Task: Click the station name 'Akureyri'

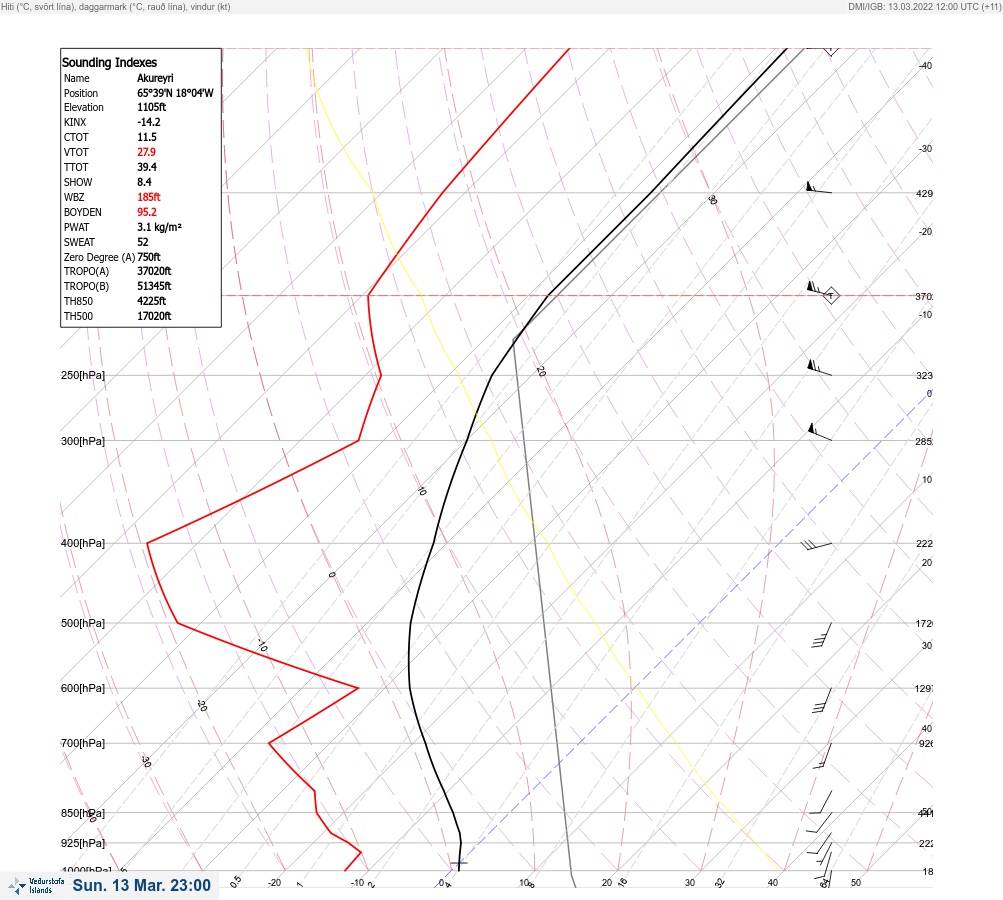Action: click(x=155, y=78)
